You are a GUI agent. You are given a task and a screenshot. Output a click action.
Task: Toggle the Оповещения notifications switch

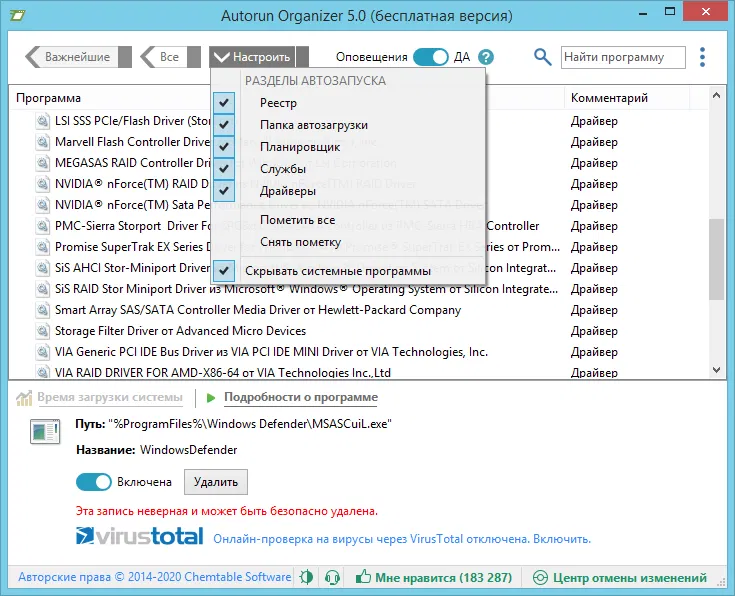tap(431, 57)
